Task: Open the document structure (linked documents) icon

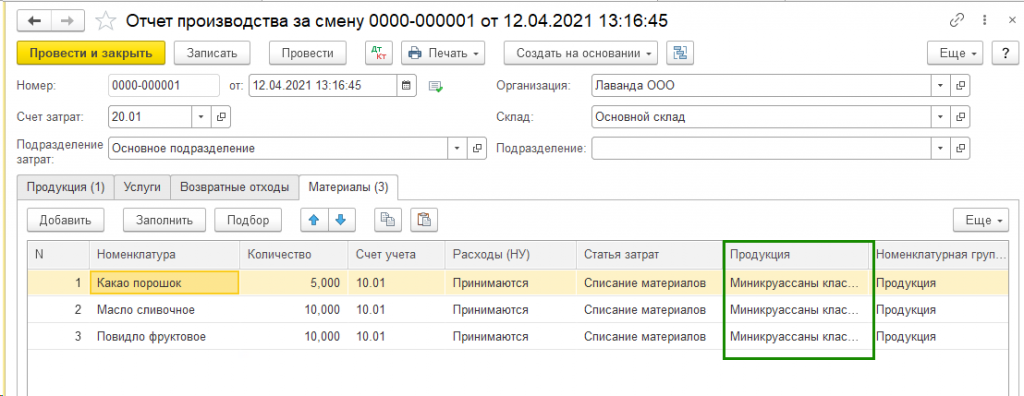Action: (x=680, y=53)
